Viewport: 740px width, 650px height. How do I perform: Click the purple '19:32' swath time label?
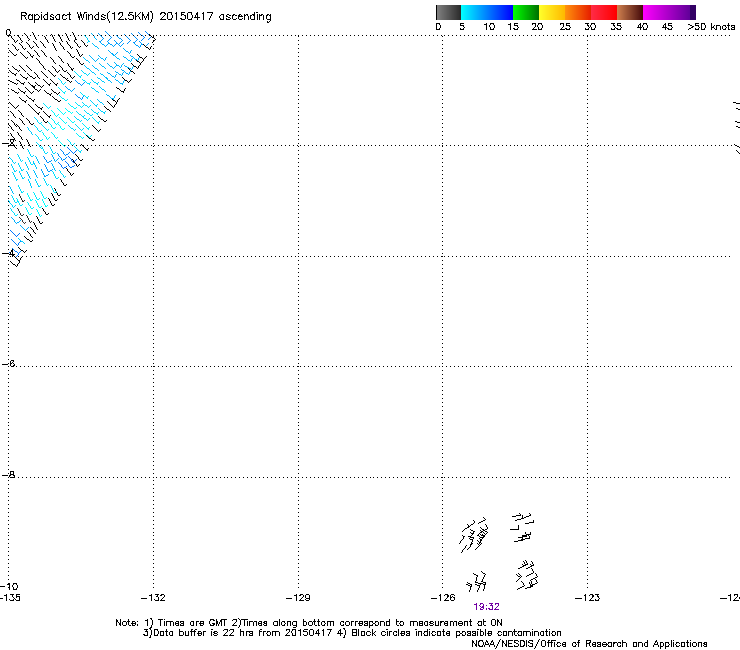pos(487,607)
